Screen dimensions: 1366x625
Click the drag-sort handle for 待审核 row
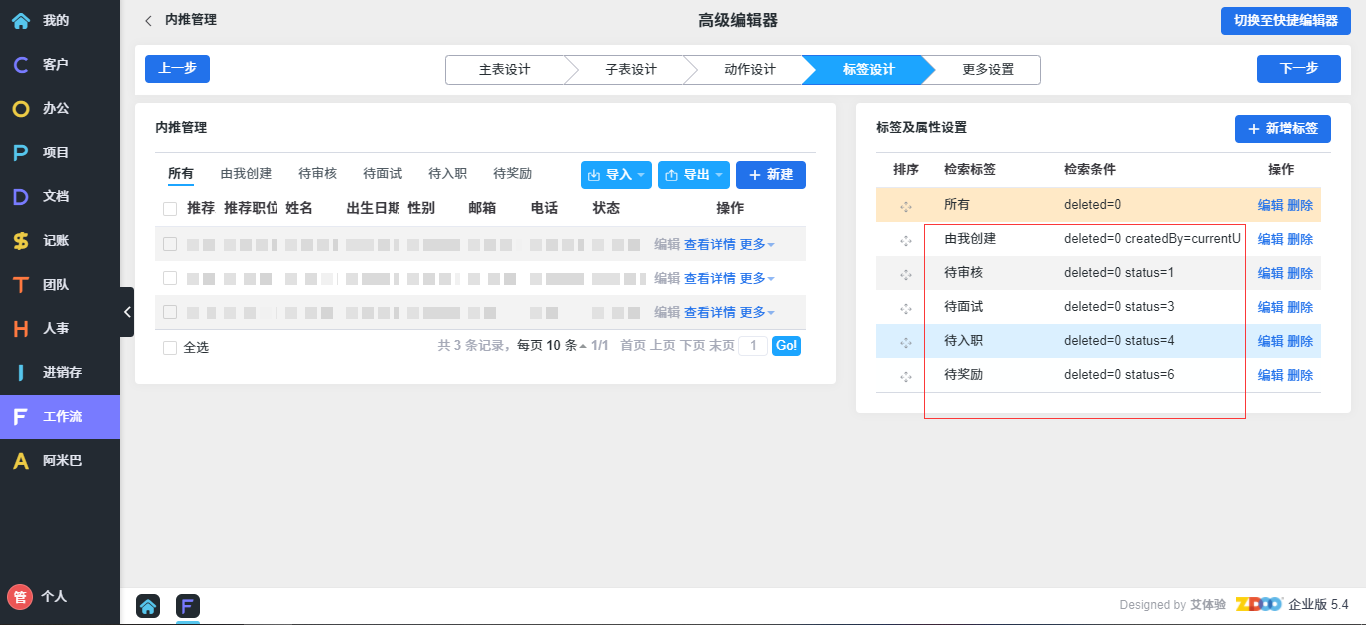coord(906,274)
